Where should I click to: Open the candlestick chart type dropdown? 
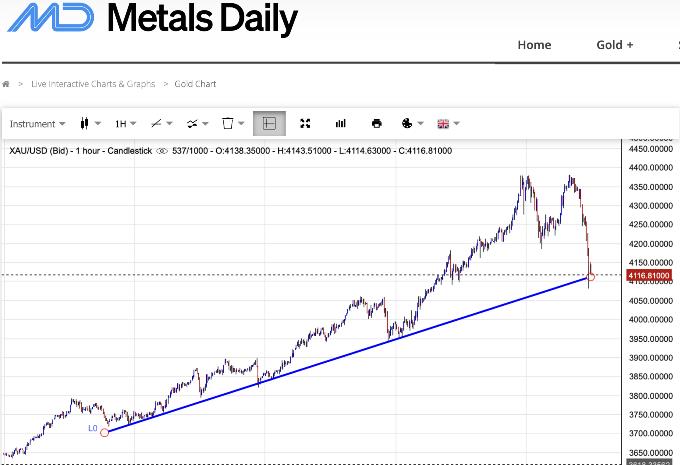pos(88,124)
